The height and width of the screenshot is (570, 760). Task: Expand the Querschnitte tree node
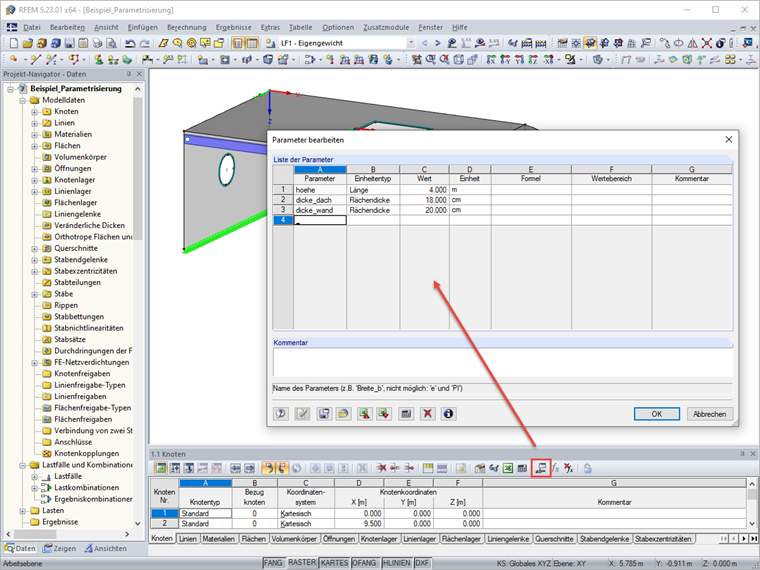click(34, 249)
